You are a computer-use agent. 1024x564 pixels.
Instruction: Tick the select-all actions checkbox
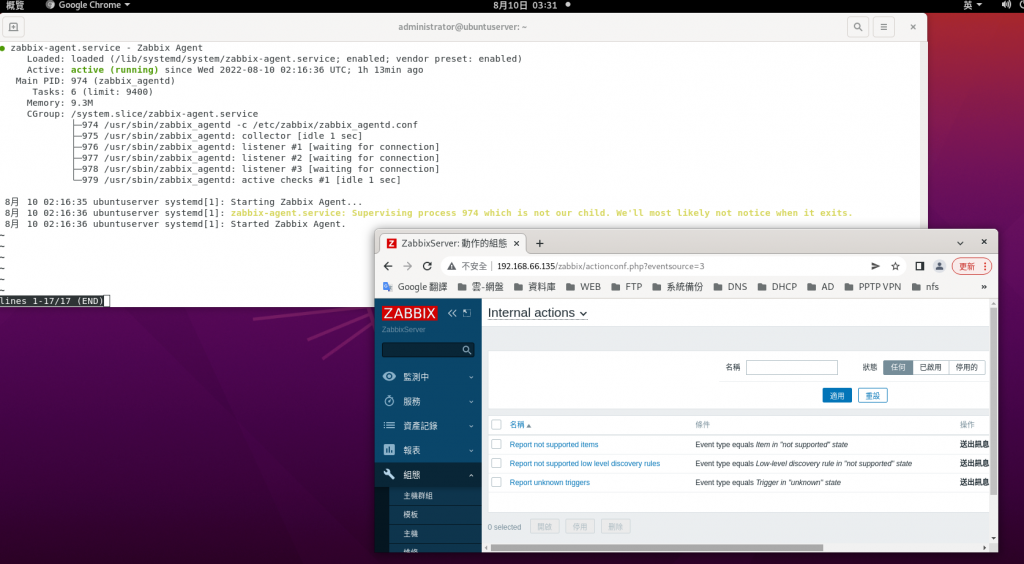click(496, 425)
